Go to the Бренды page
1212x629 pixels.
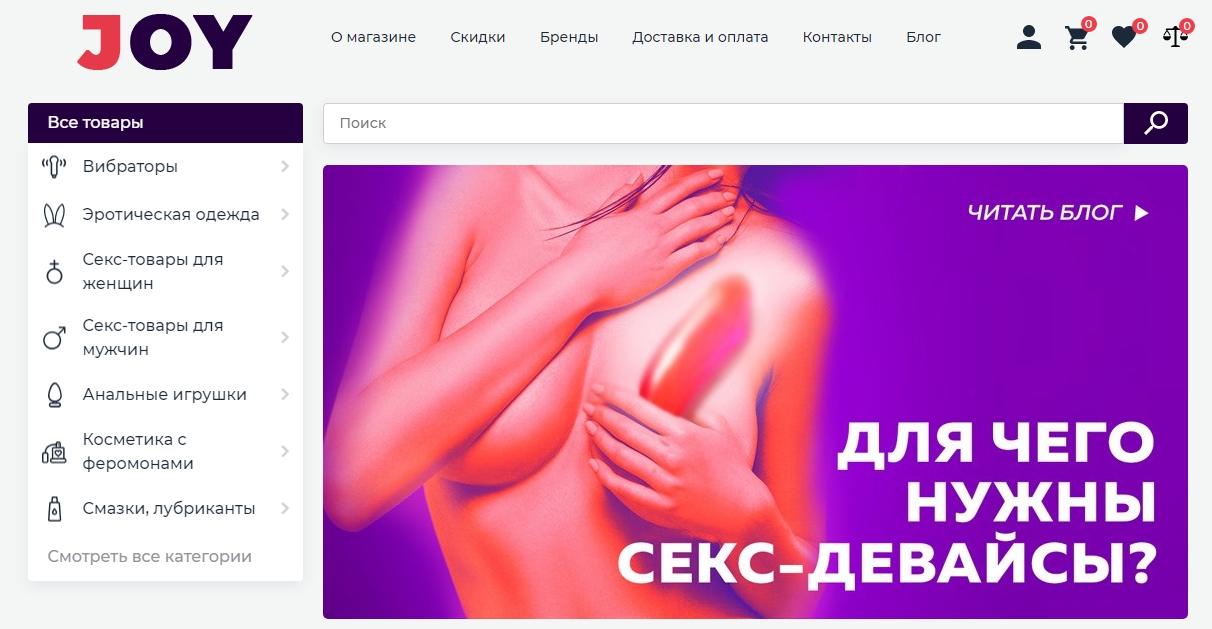tap(569, 37)
